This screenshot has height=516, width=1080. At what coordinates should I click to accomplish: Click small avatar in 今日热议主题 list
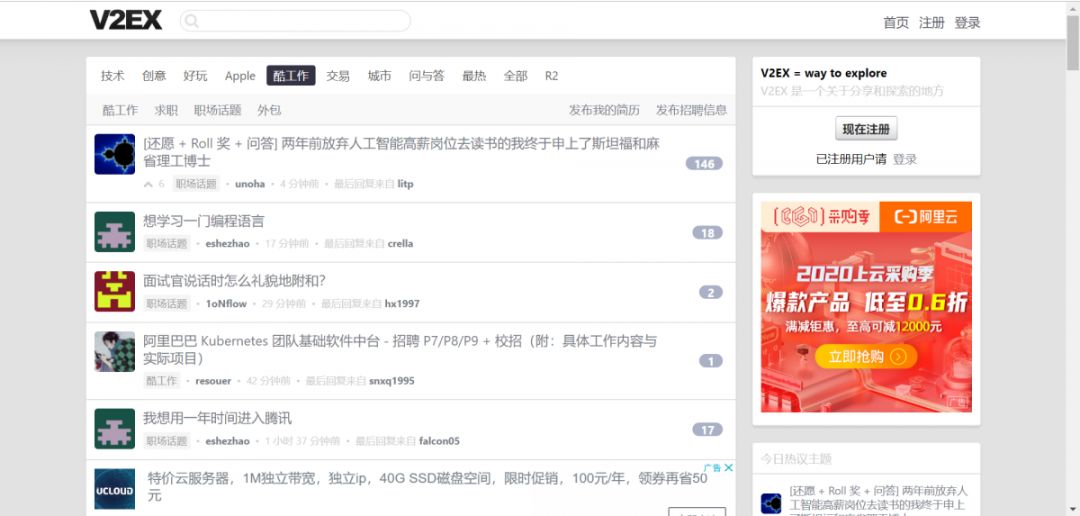[x=771, y=504]
